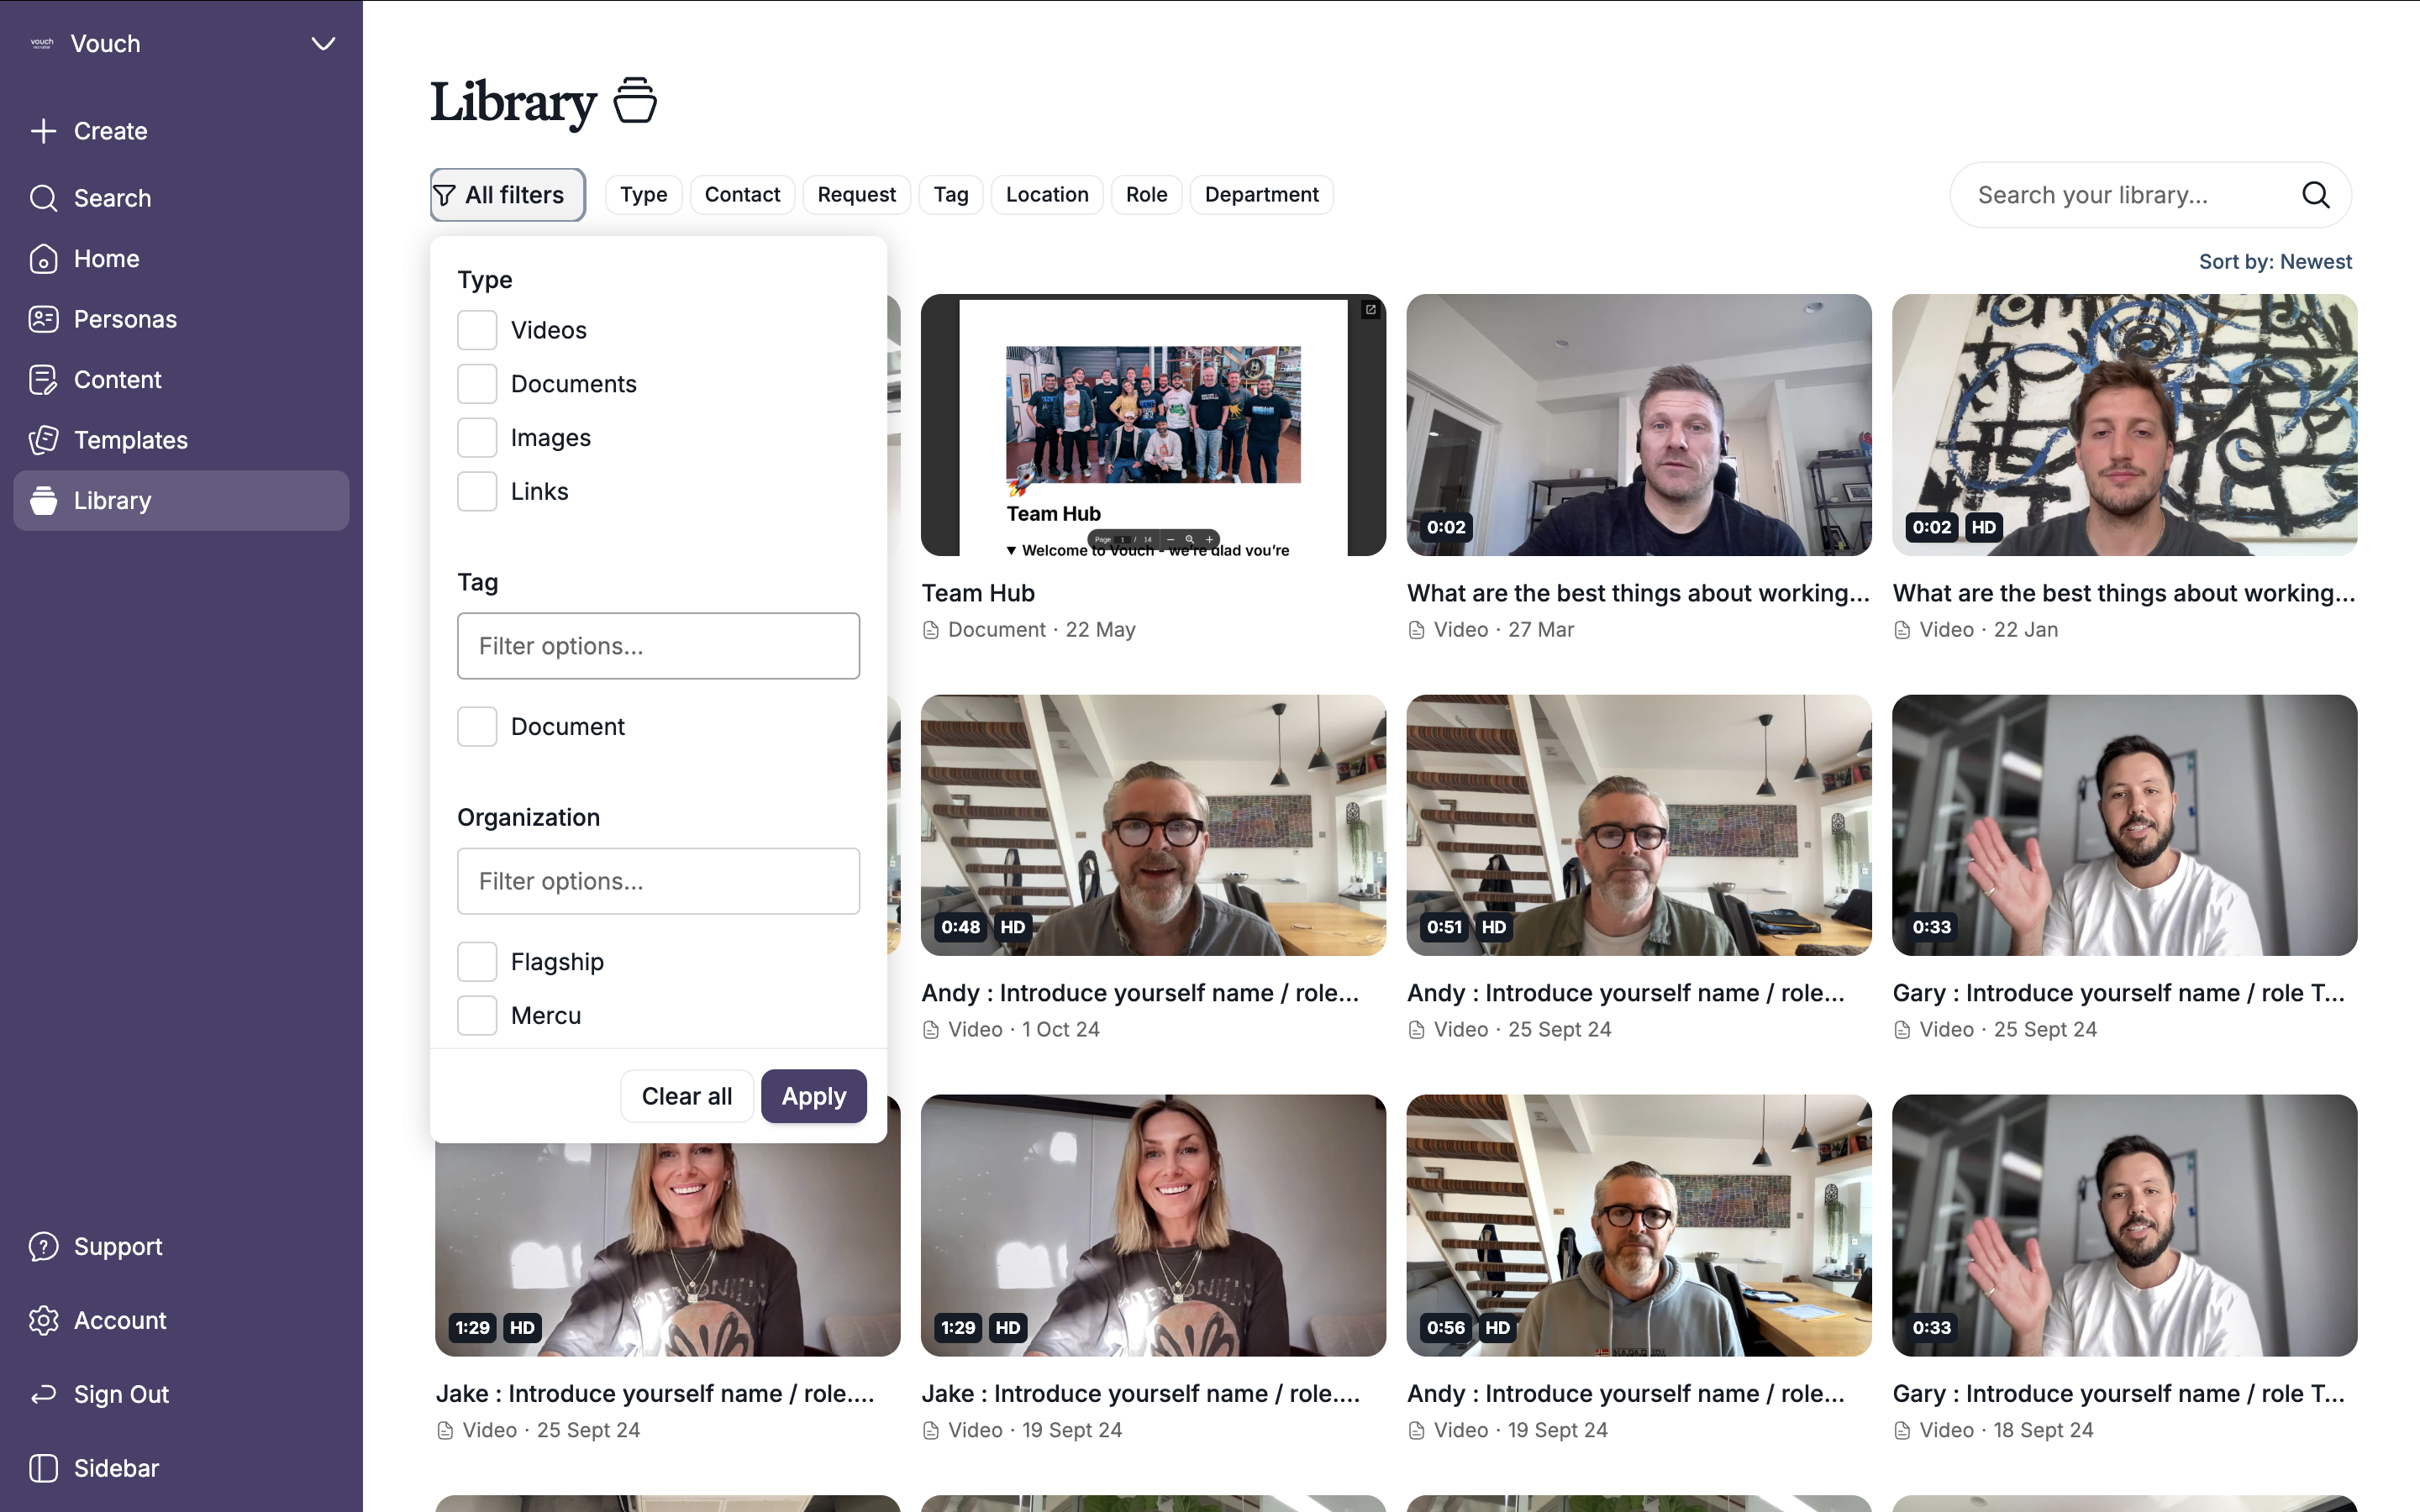Open the Team Hub title link
2420x1512 pixels.
(x=978, y=593)
